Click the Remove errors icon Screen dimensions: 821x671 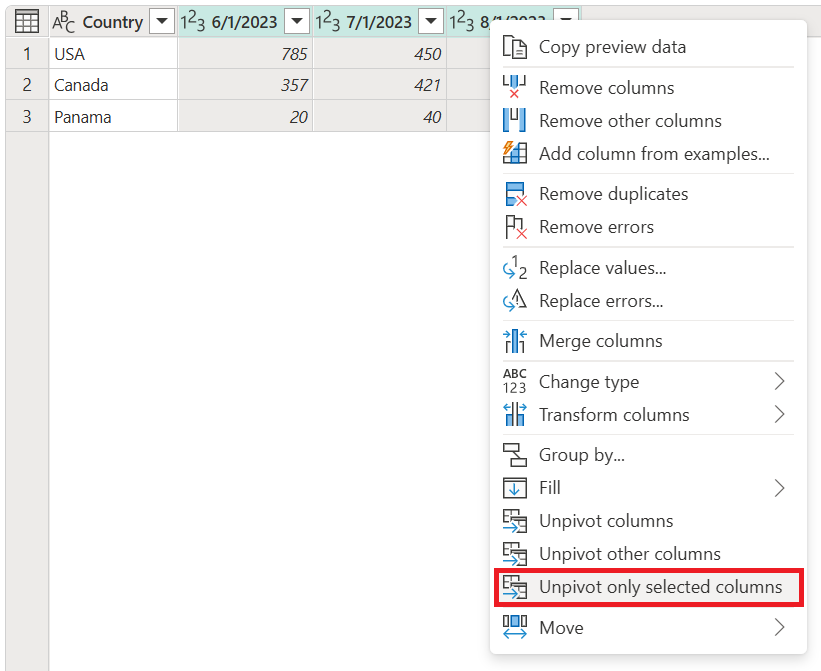point(514,227)
